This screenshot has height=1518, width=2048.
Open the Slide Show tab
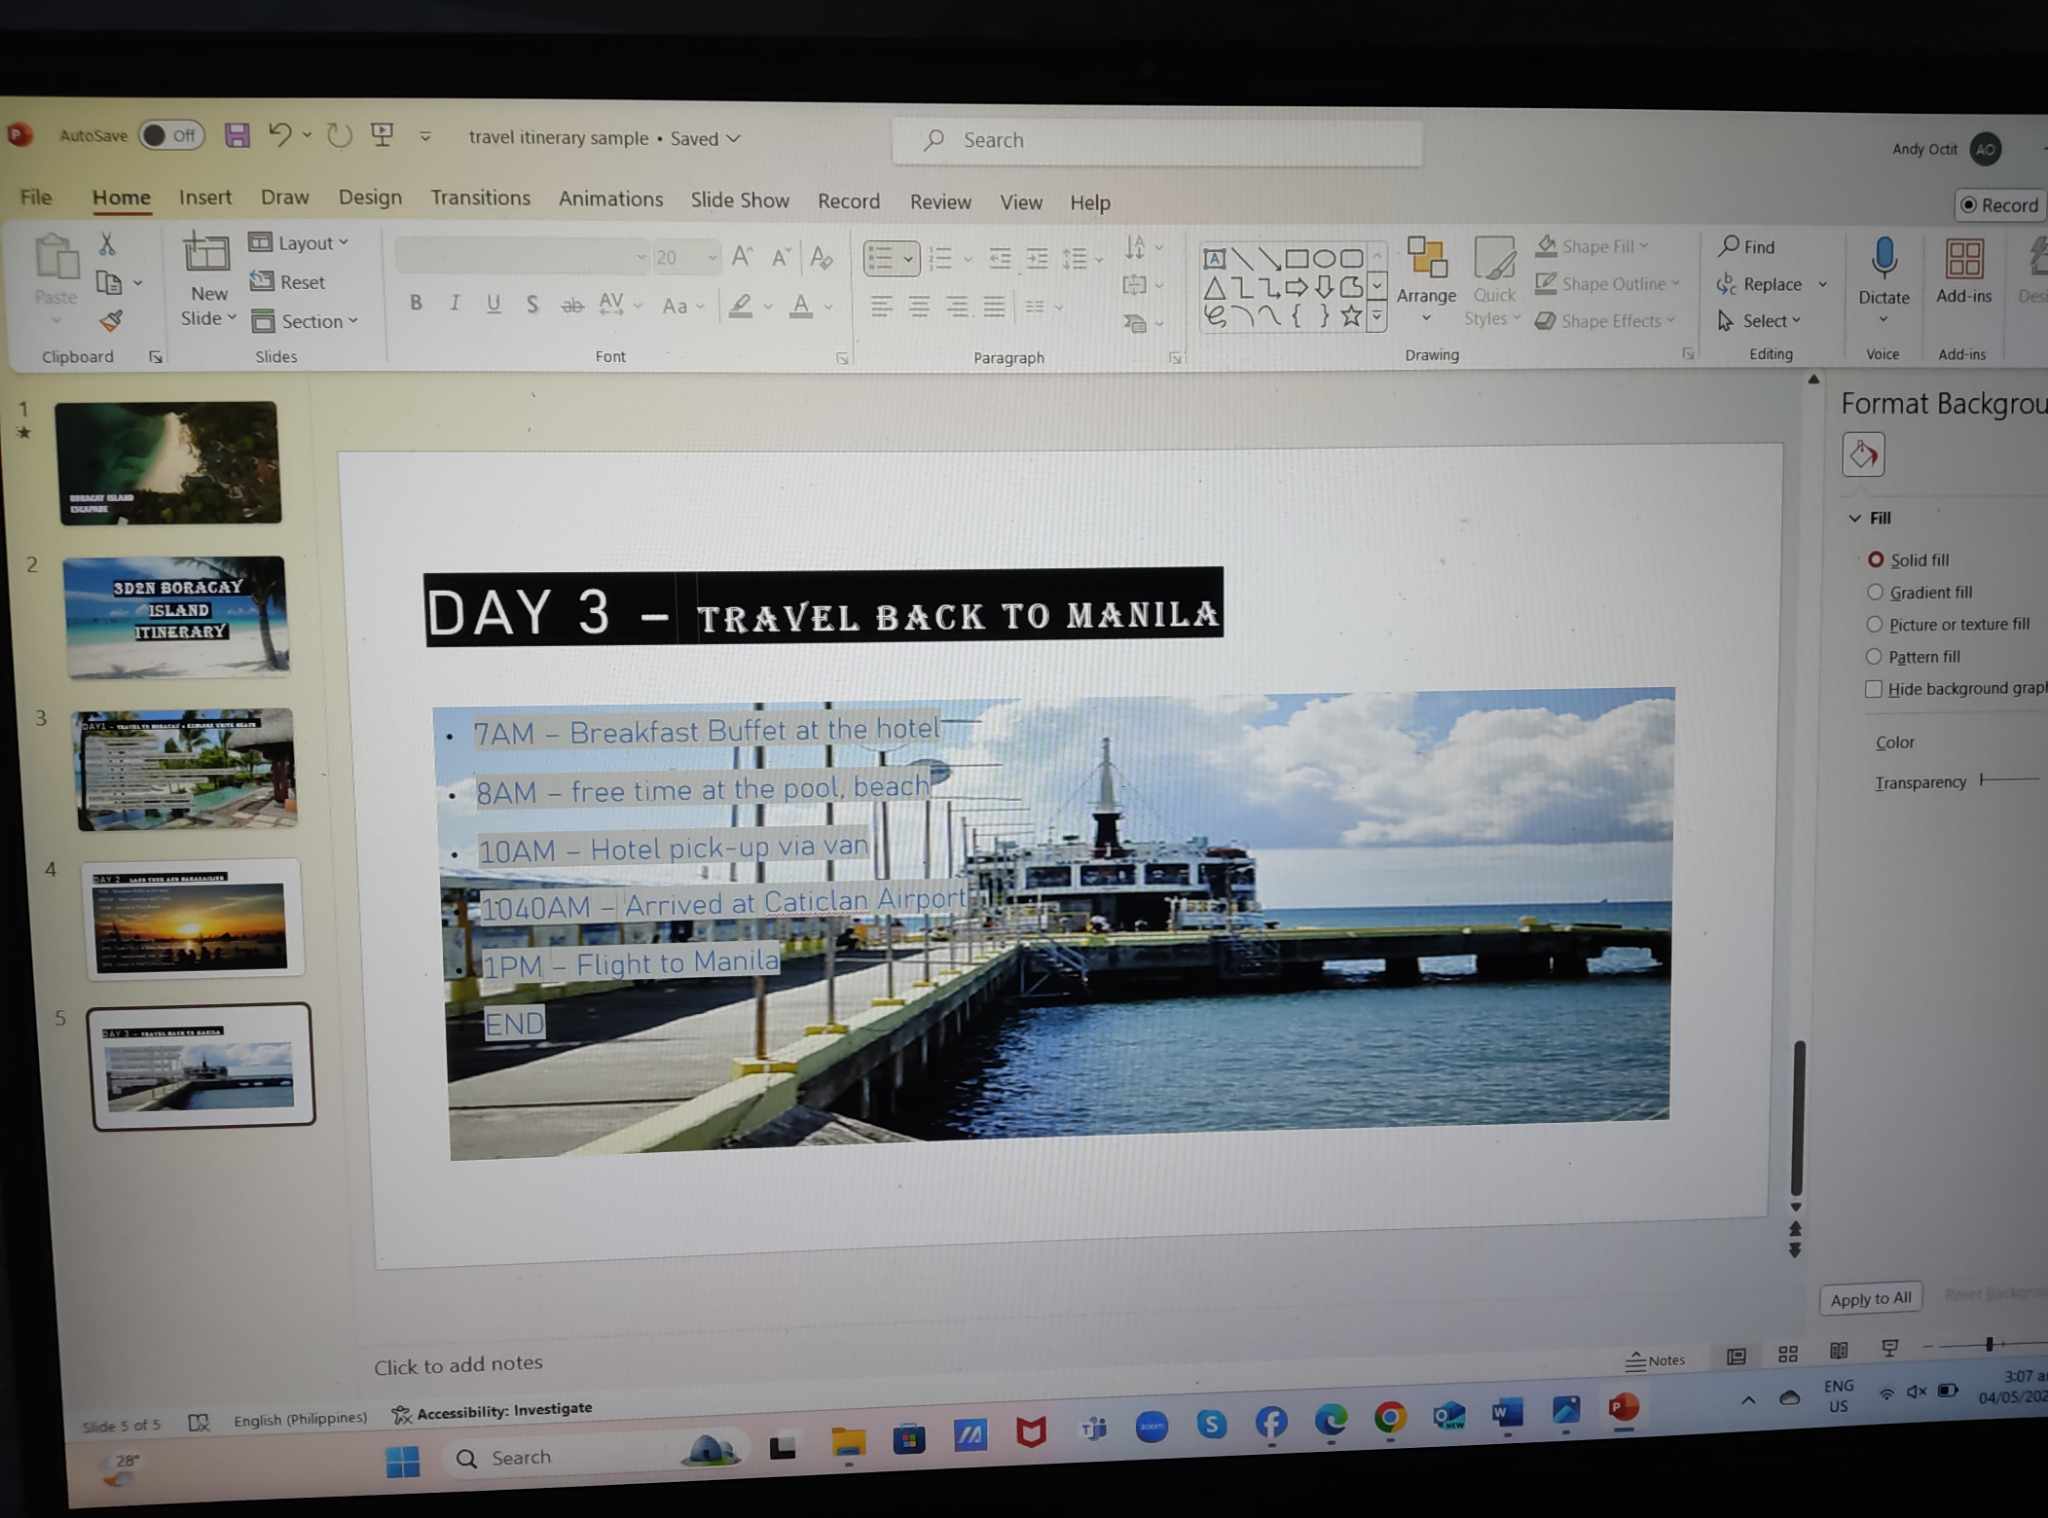[x=739, y=200]
